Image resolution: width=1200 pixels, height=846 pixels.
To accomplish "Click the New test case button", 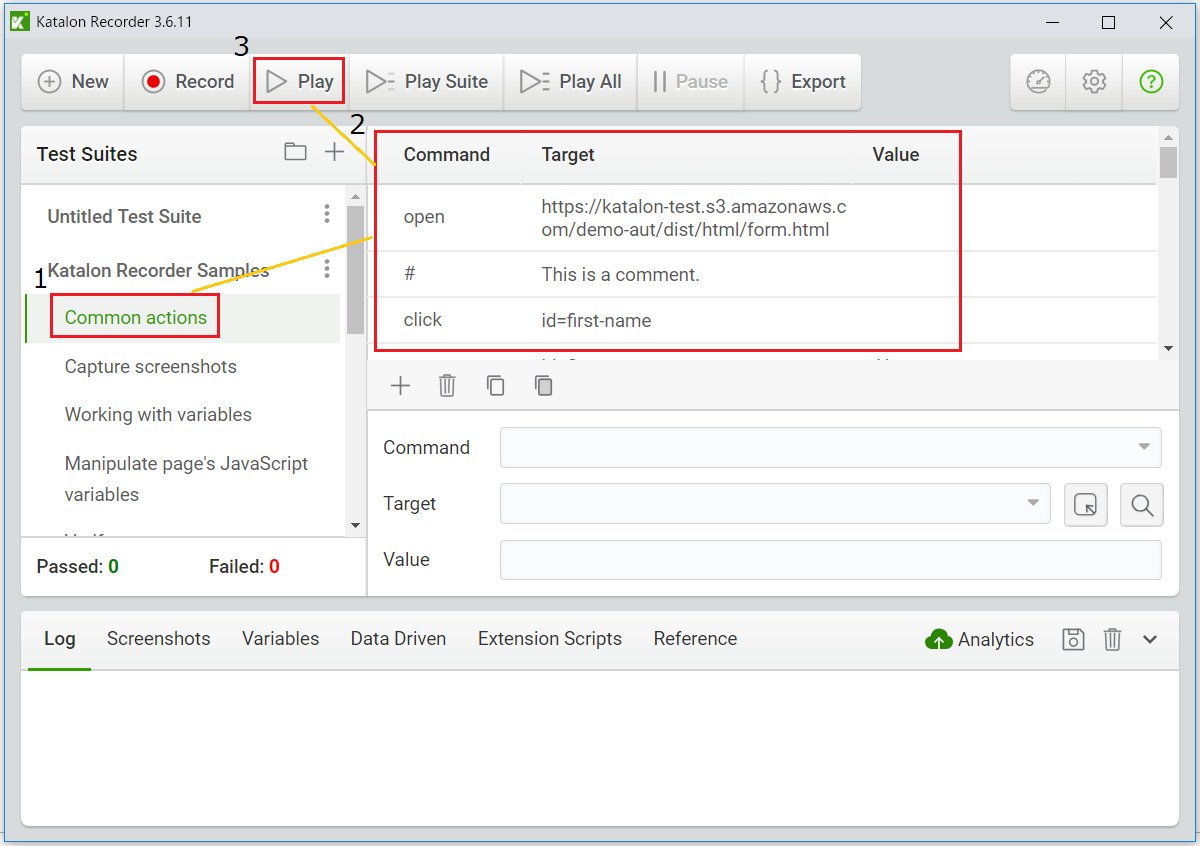I will (x=73, y=82).
